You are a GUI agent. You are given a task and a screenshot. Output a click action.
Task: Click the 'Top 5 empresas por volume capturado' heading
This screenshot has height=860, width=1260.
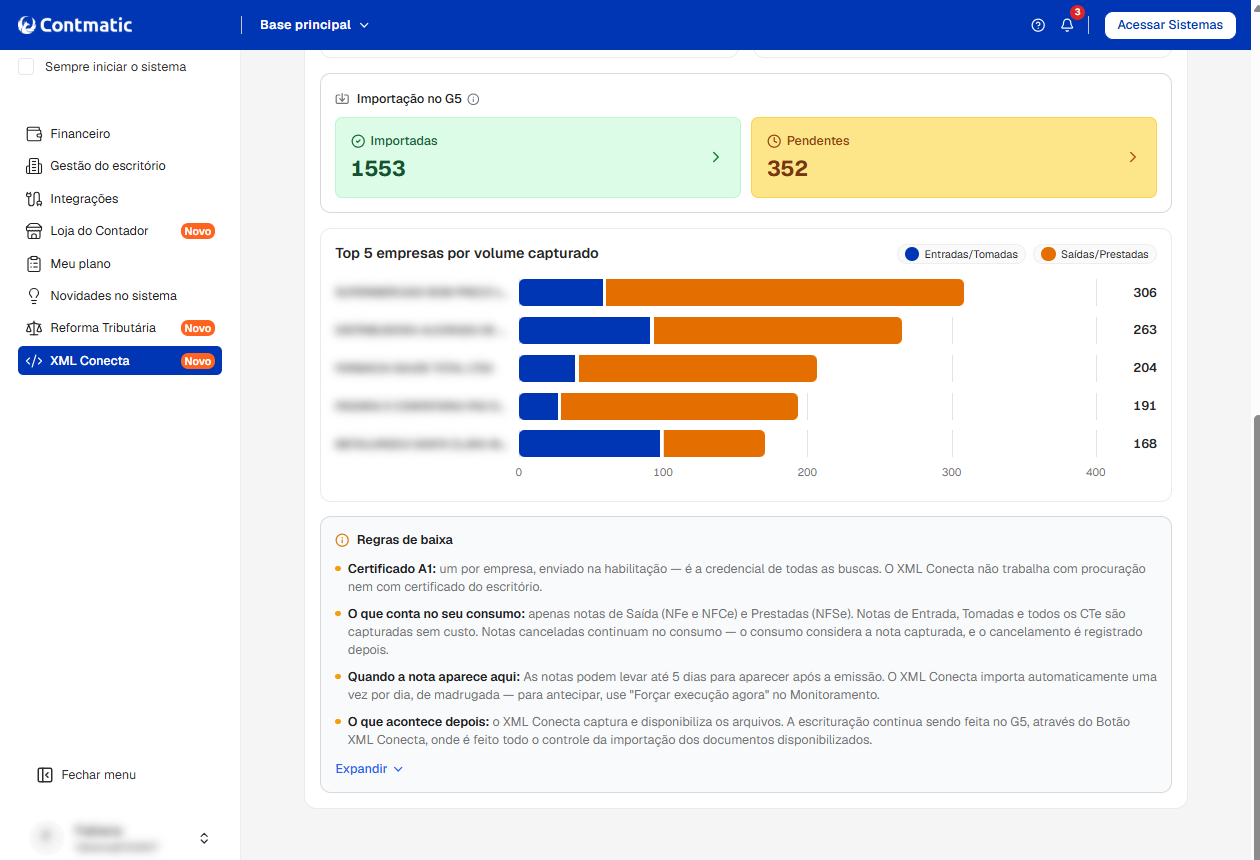pos(467,254)
